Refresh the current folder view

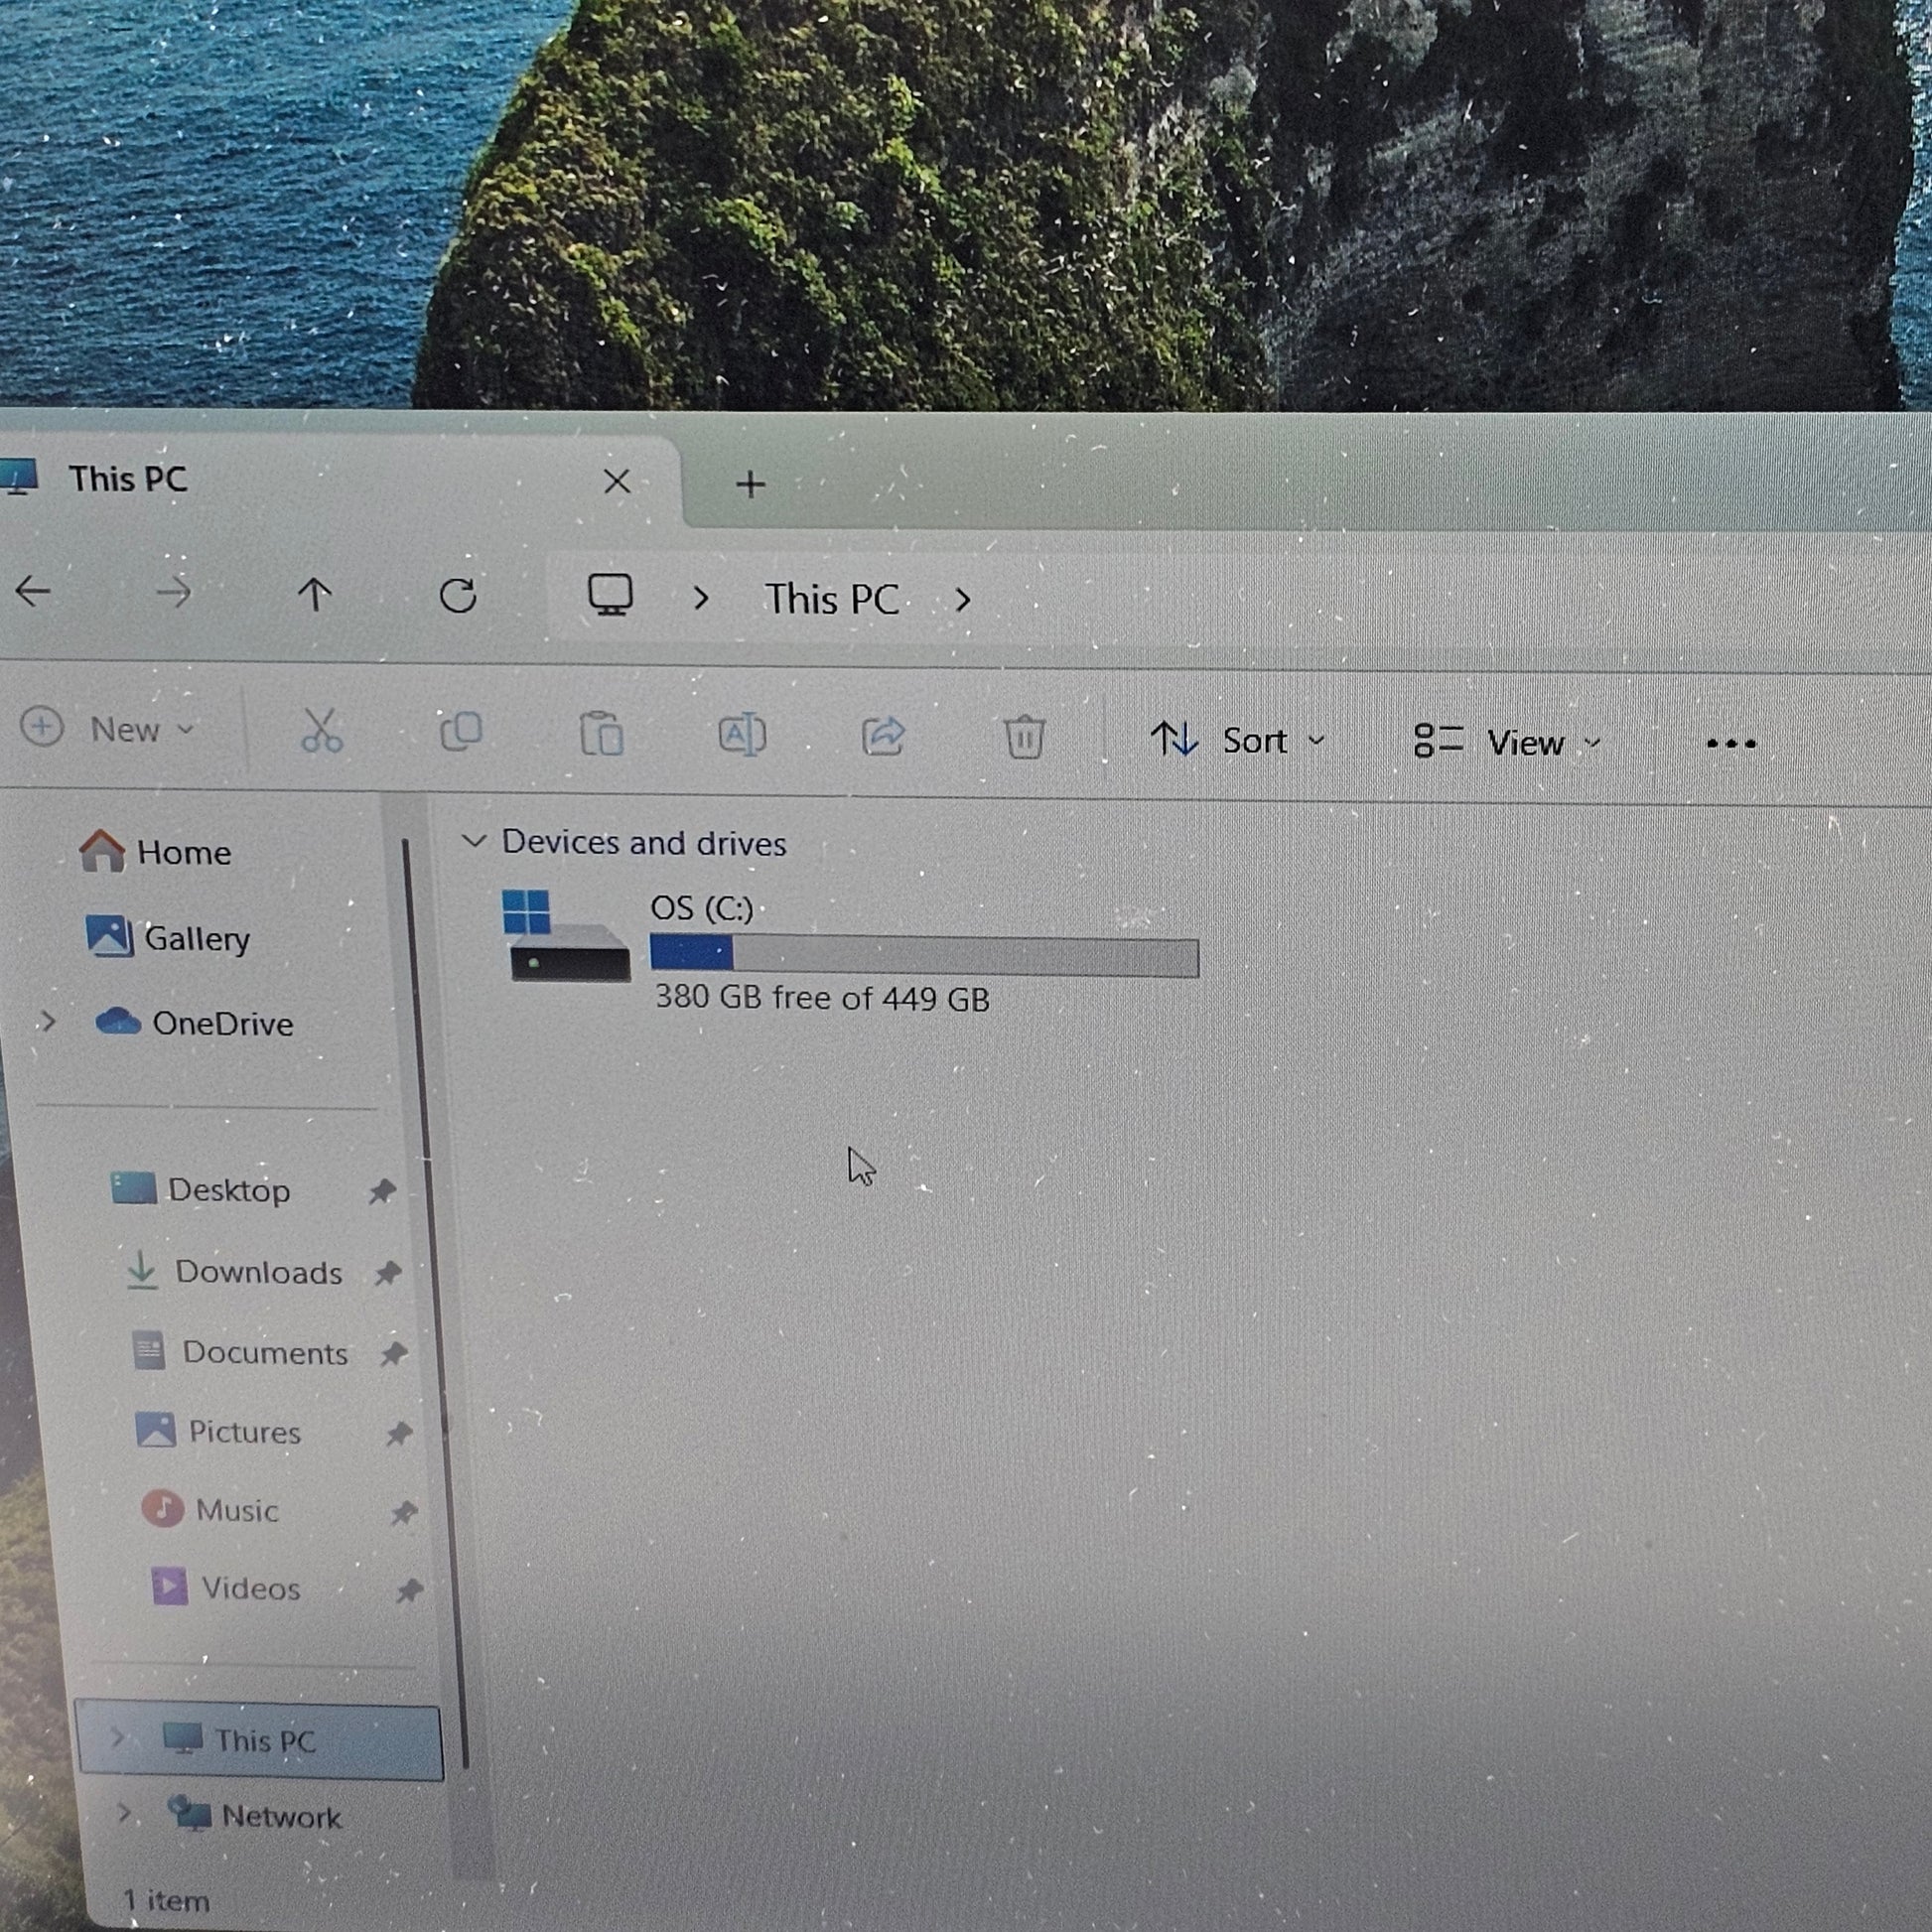coord(458,596)
